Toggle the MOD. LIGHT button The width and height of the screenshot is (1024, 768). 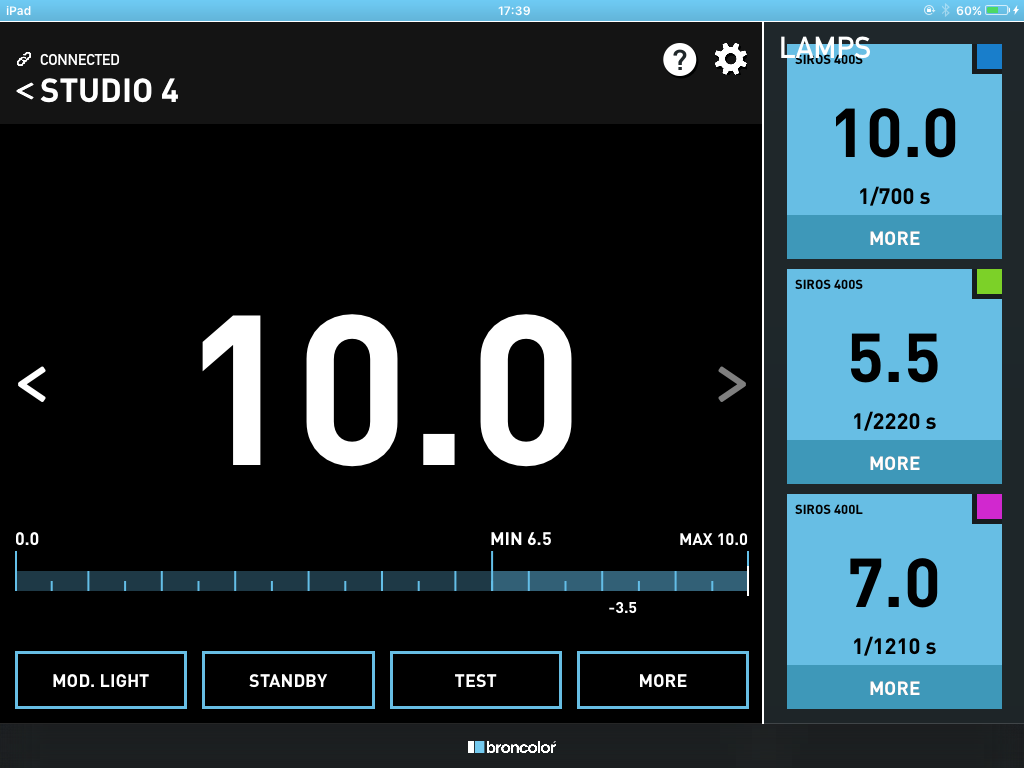point(101,680)
